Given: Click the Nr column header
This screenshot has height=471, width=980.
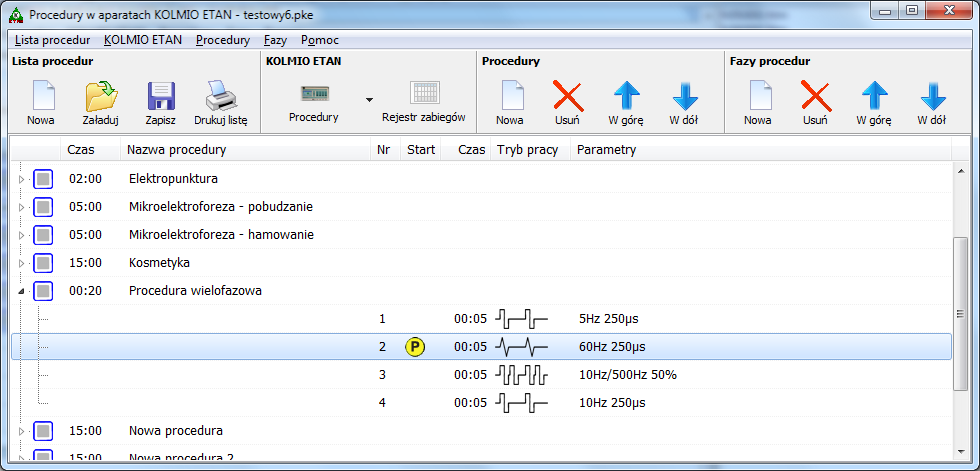Looking at the screenshot, I should 385,150.
